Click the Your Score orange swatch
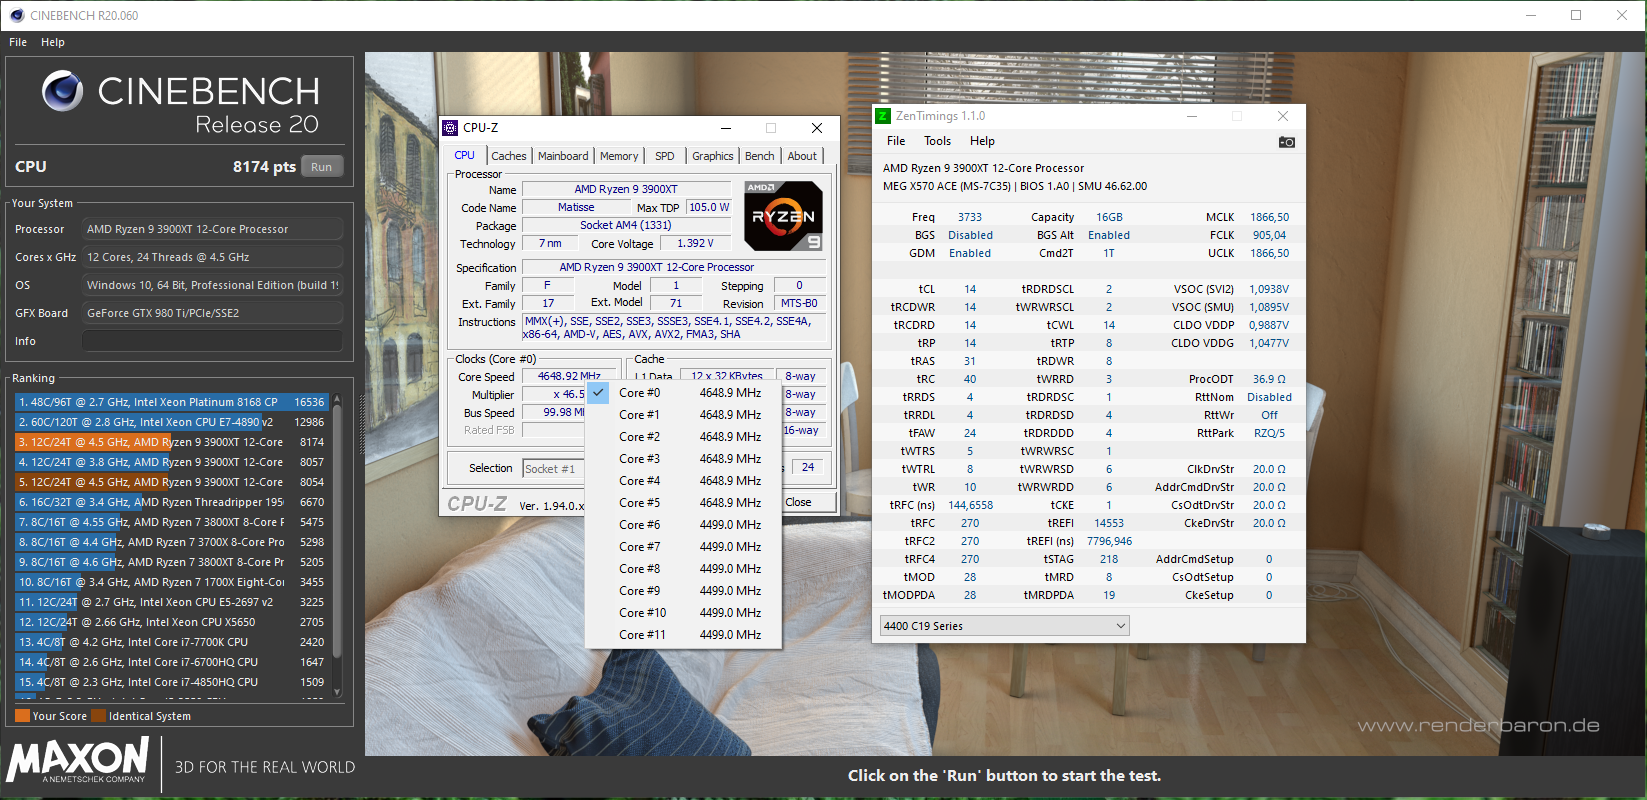Image resolution: width=1647 pixels, height=800 pixels. pos(22,716)
